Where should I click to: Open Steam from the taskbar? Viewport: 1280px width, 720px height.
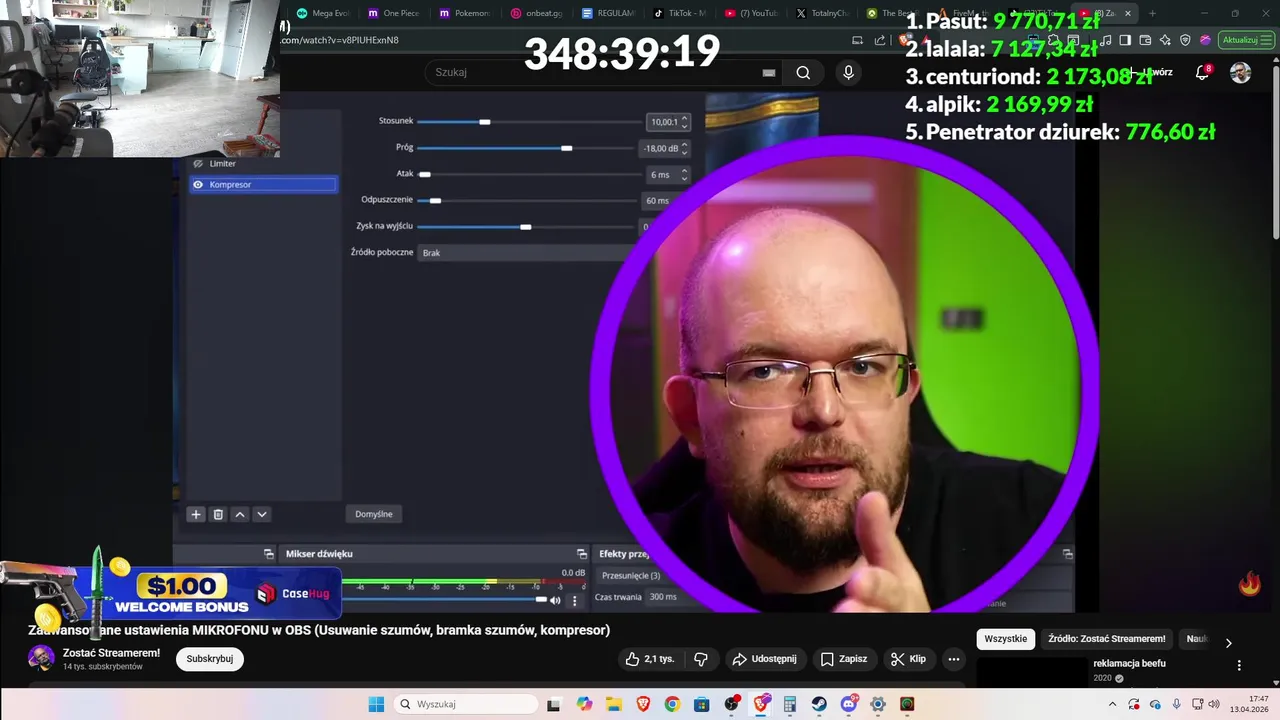(x=819, y=704)
